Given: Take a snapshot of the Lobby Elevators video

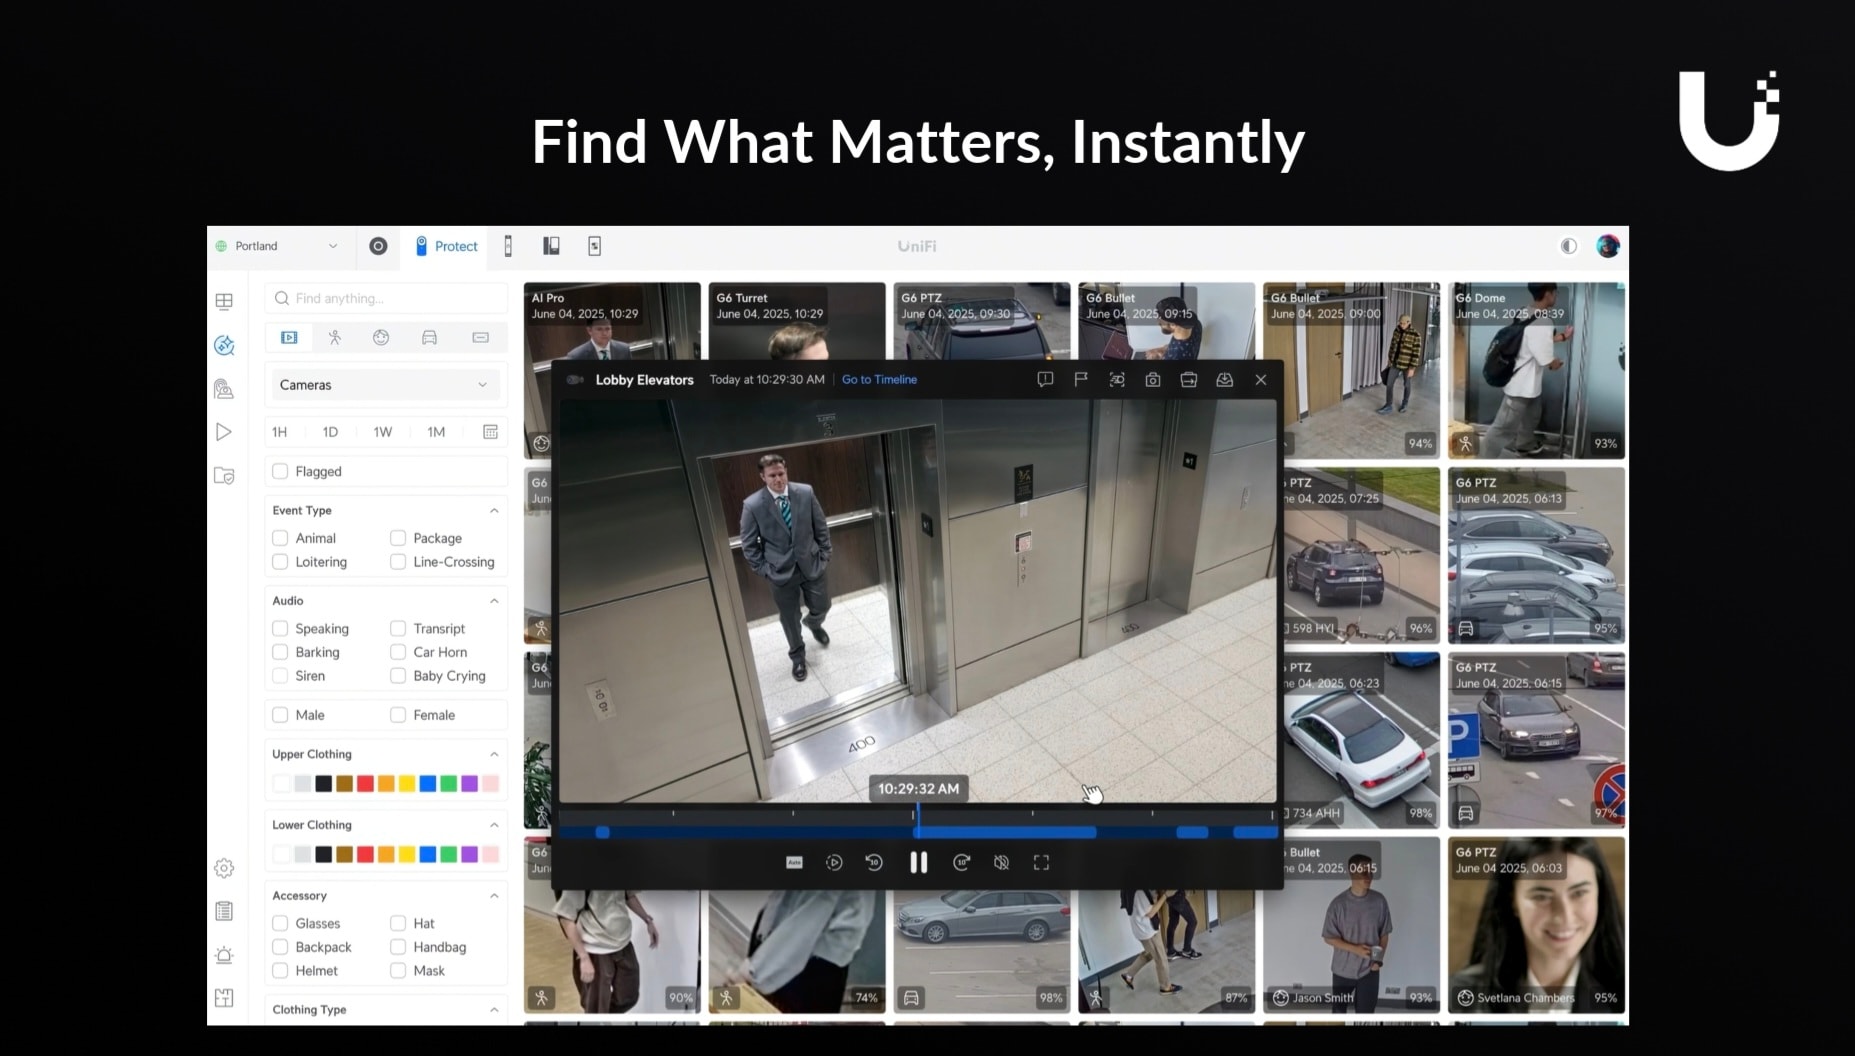Looking at the screenshot, I should 1153,380.
